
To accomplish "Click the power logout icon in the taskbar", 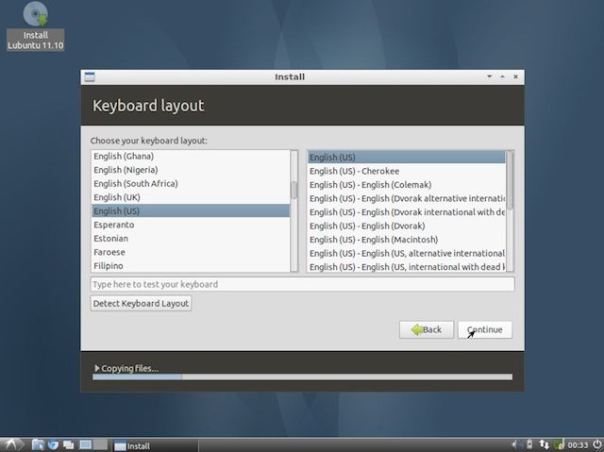I will [597, 445].
